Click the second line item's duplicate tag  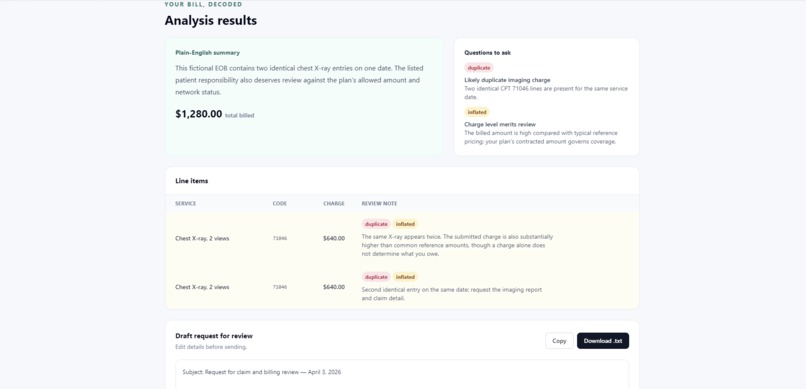(376, 277)
